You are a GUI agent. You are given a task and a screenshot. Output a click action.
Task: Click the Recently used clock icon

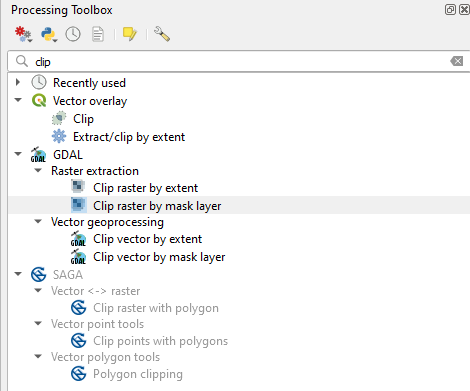tap(39, 82)
